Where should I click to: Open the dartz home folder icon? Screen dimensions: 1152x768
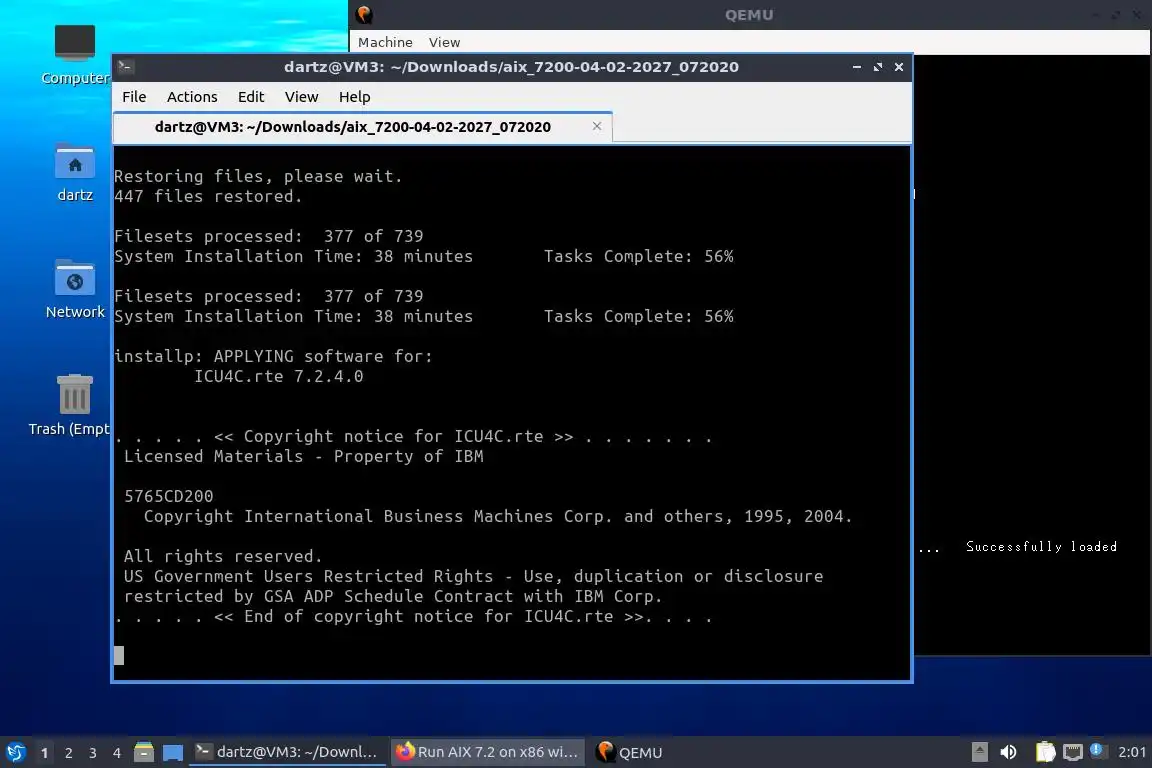(75, 173)
